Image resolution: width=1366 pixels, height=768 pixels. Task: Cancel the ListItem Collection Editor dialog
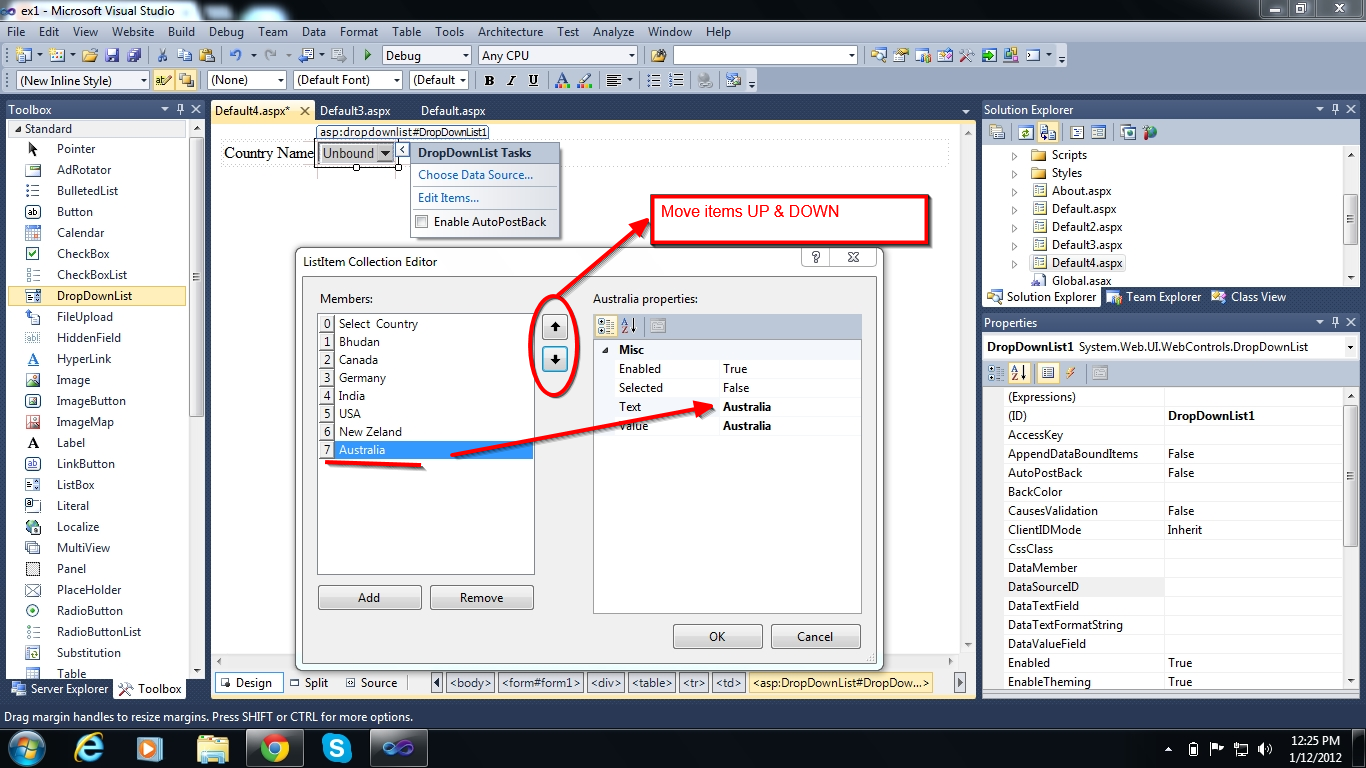(815, 637)
